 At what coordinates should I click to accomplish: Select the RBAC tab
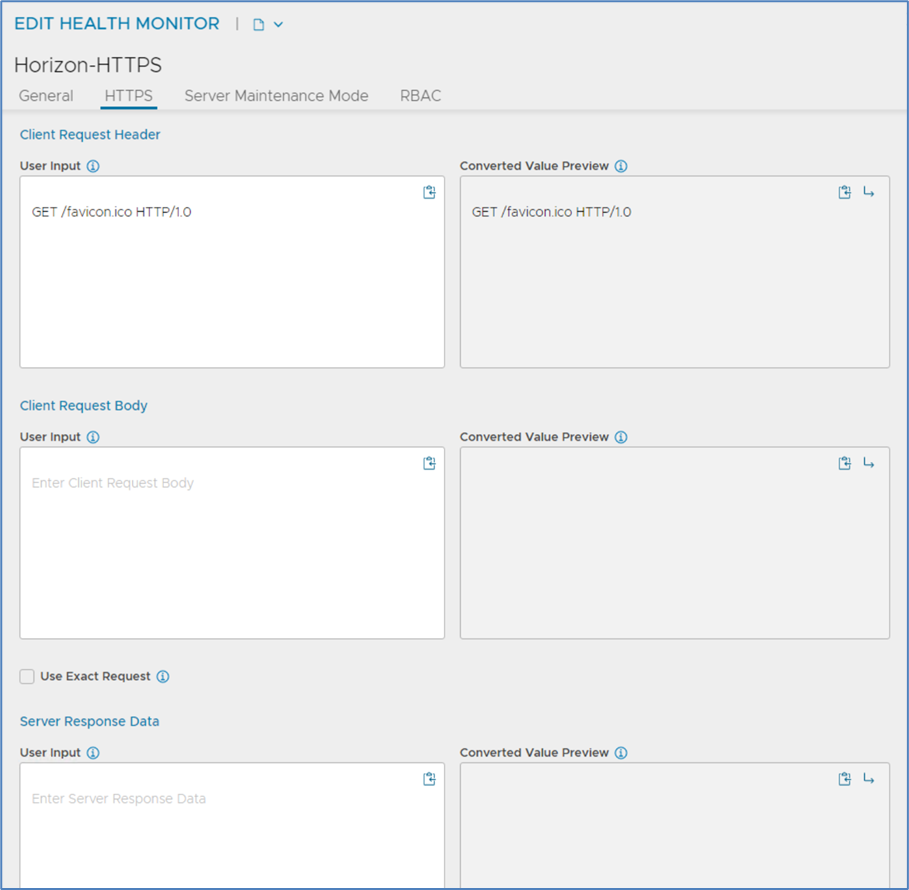click(x=420, y=96)
